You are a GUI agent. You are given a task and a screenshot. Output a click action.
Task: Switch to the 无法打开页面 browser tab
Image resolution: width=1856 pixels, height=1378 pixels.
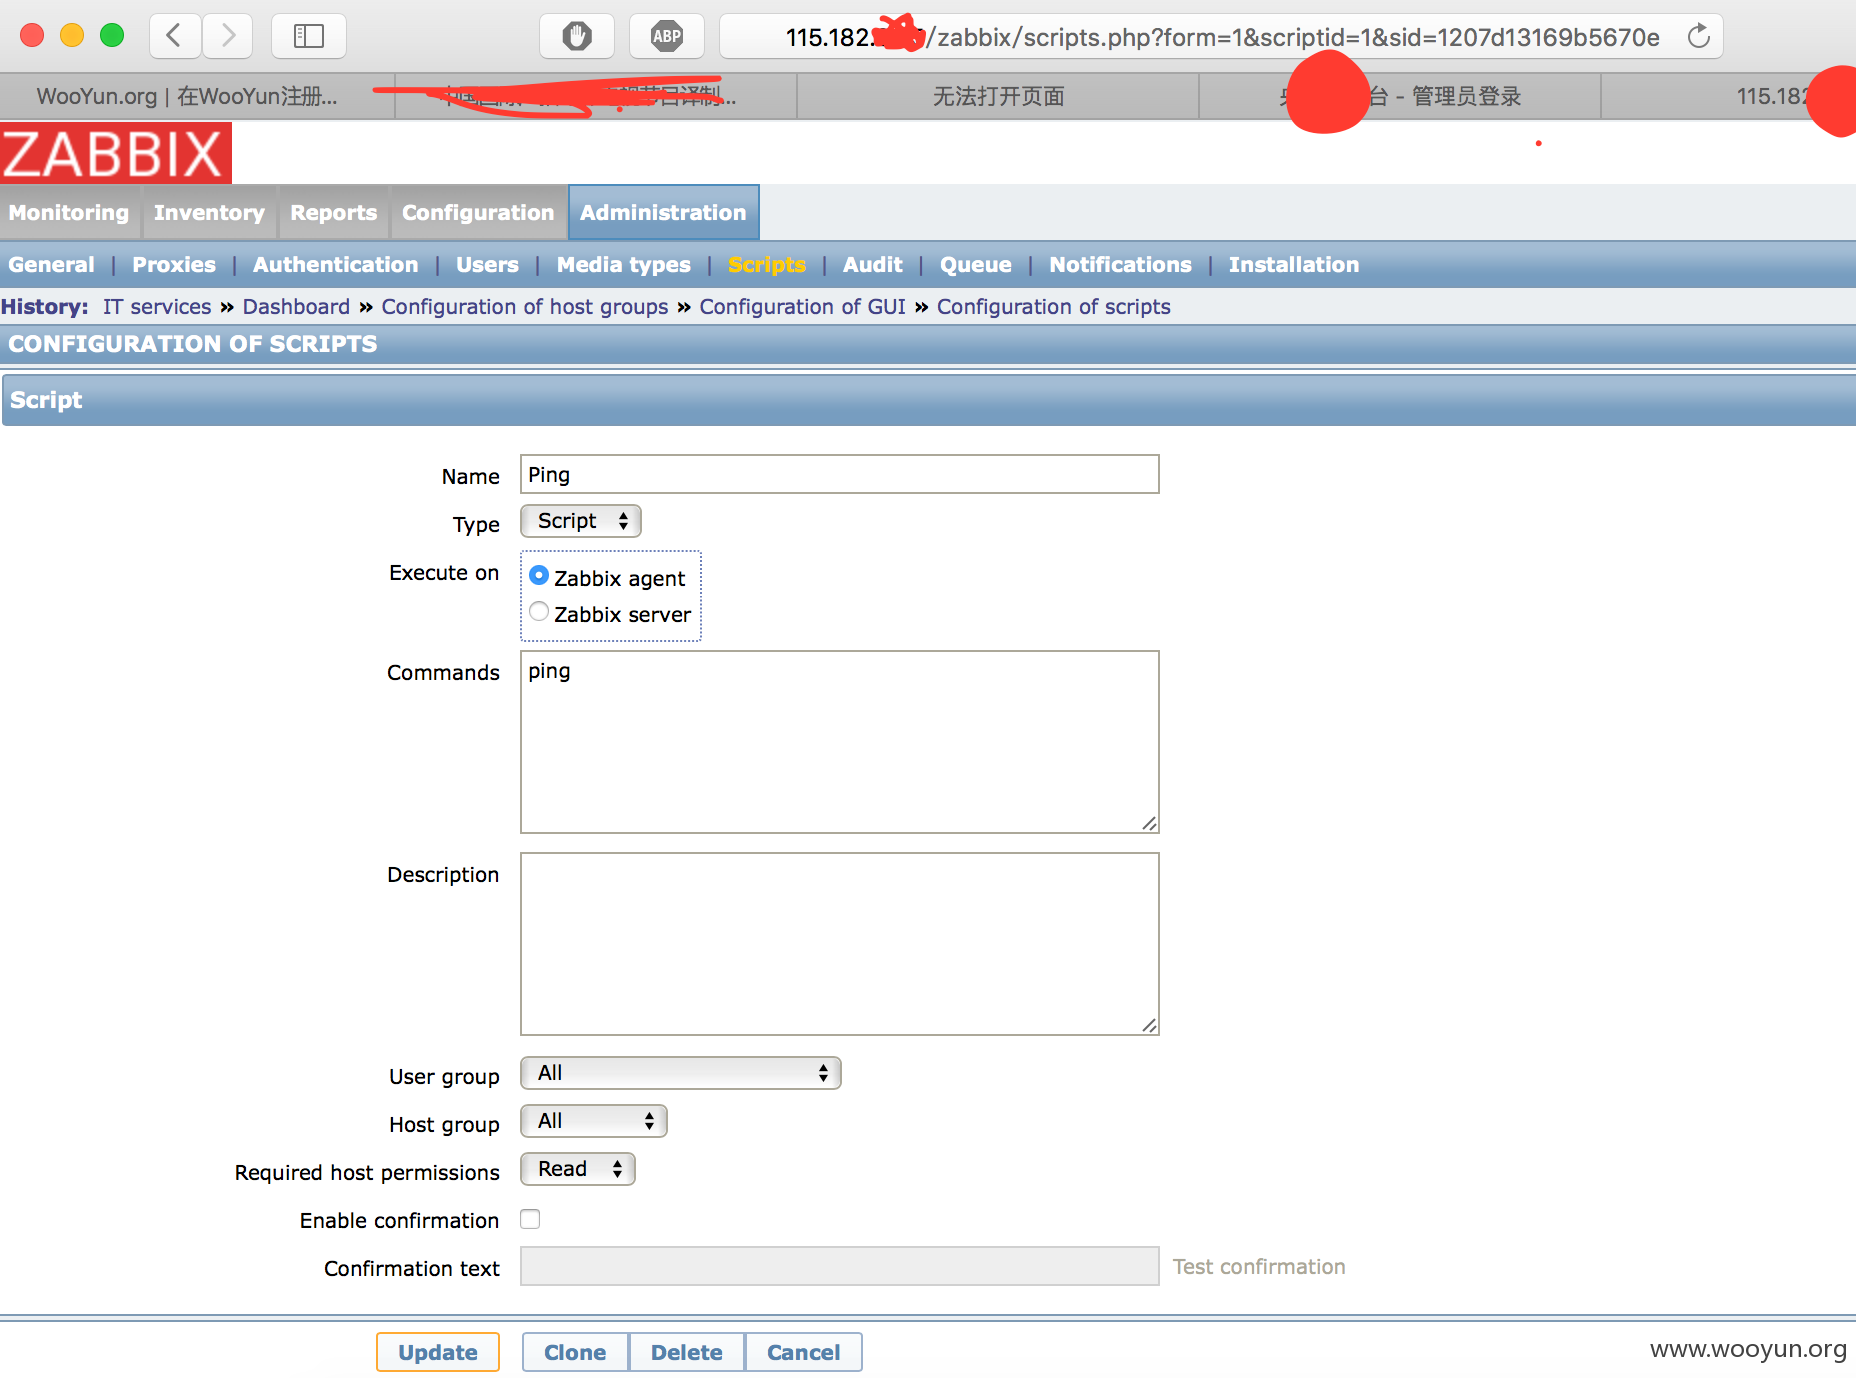pyautogui.click(x=998, y=96)
